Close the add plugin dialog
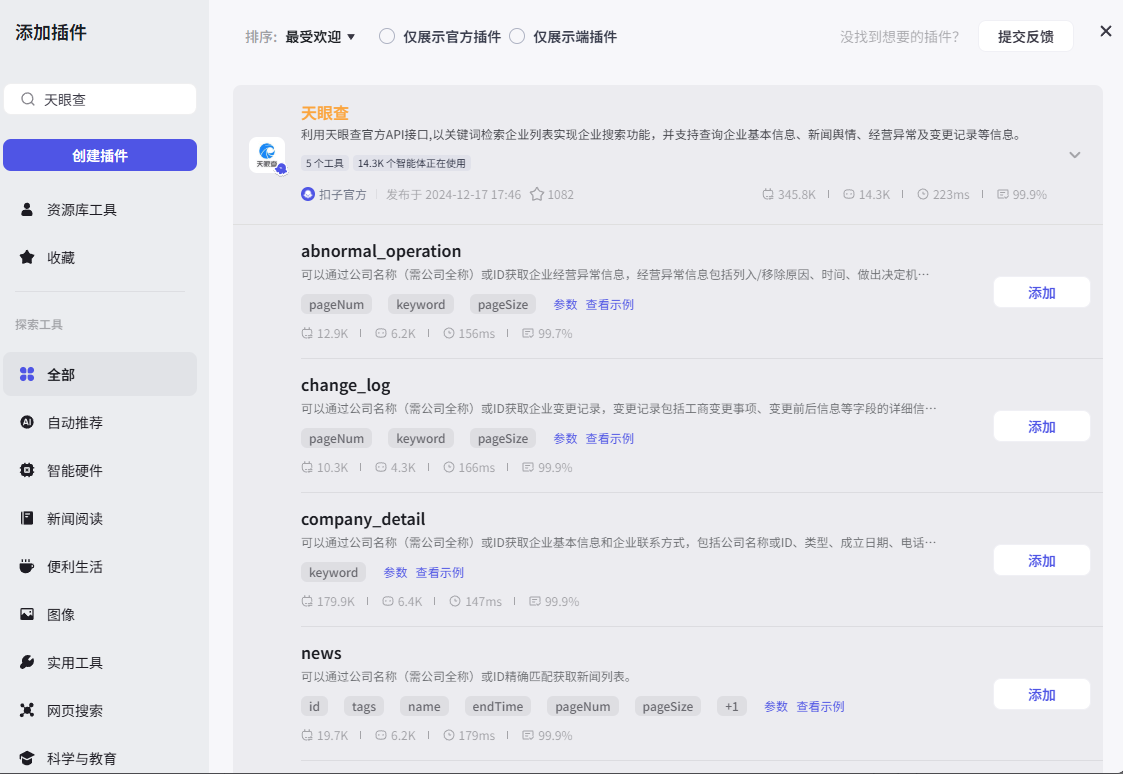The width and height of the screenshot is (1123, 774). [1106, 31]
